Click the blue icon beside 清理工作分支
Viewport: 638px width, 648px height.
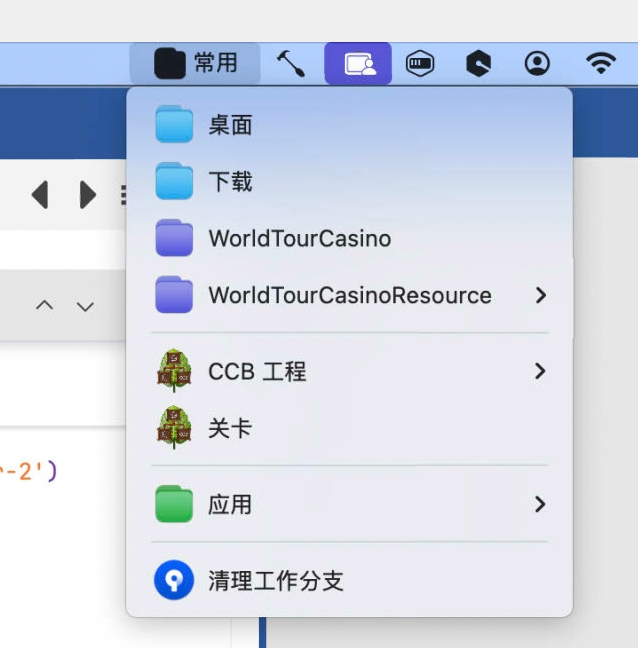click(x=174, y=580)
